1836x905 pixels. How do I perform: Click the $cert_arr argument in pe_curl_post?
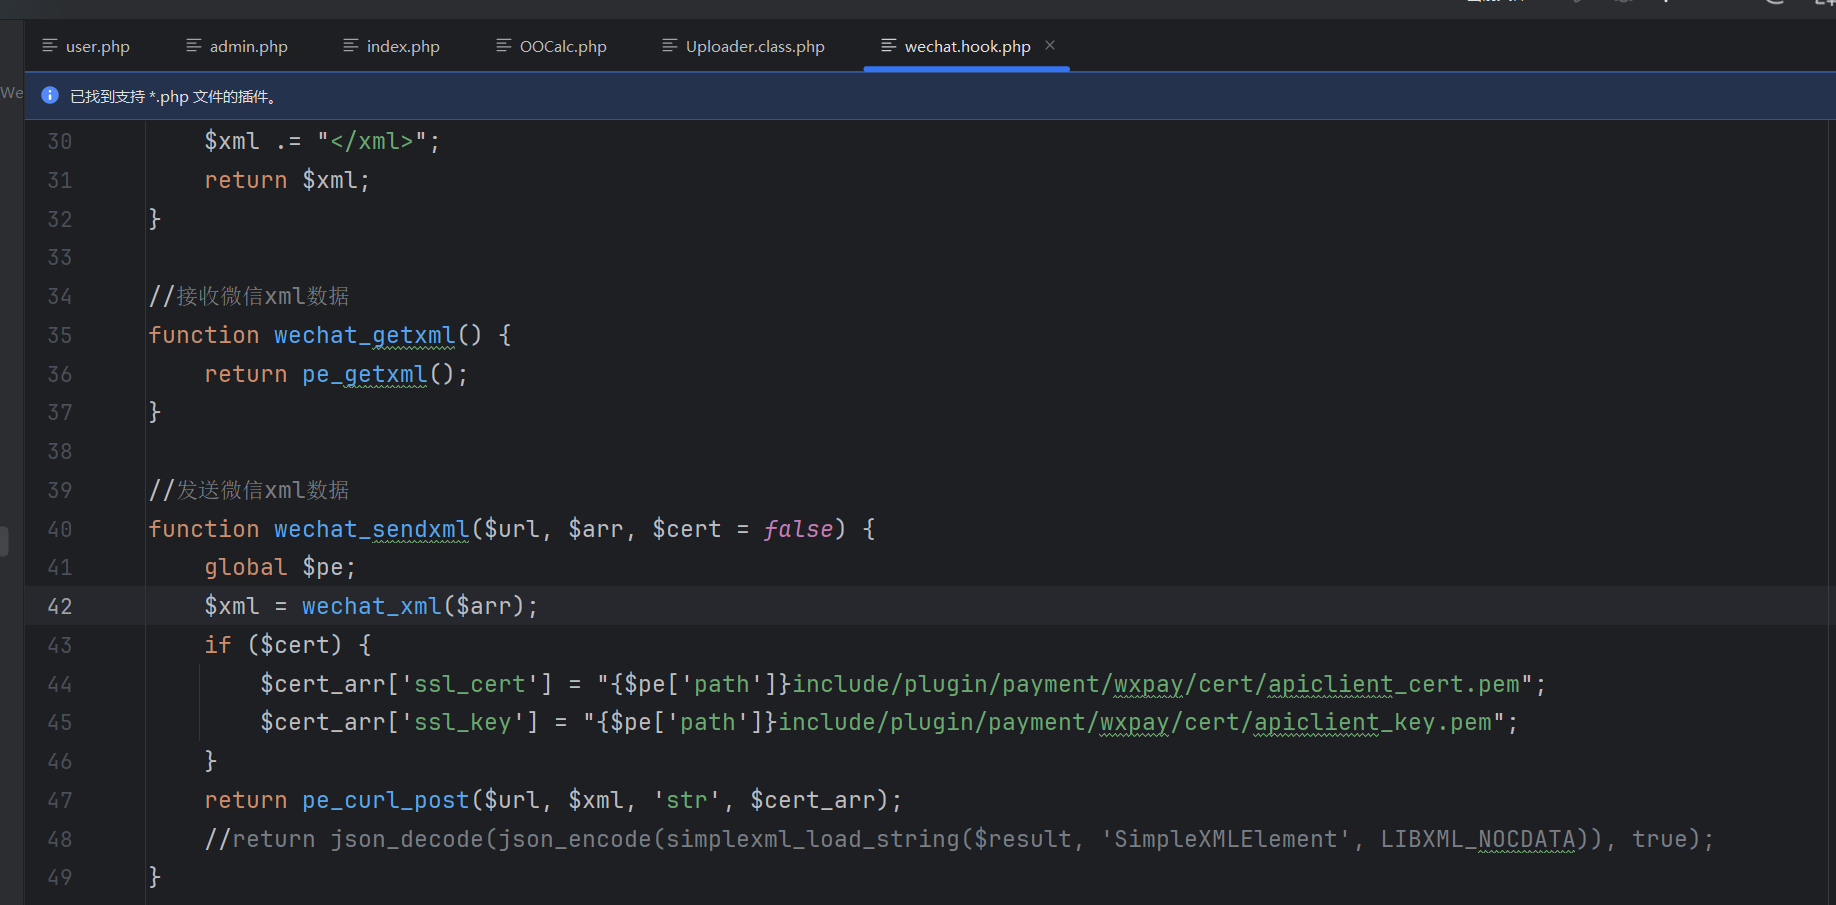pyautogui.click(x=813, y=801)
